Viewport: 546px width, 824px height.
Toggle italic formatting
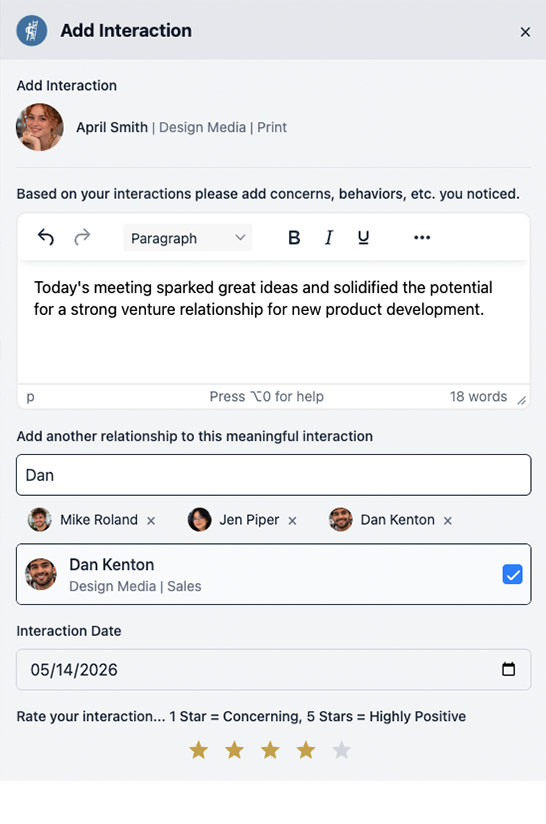point(329,238)
